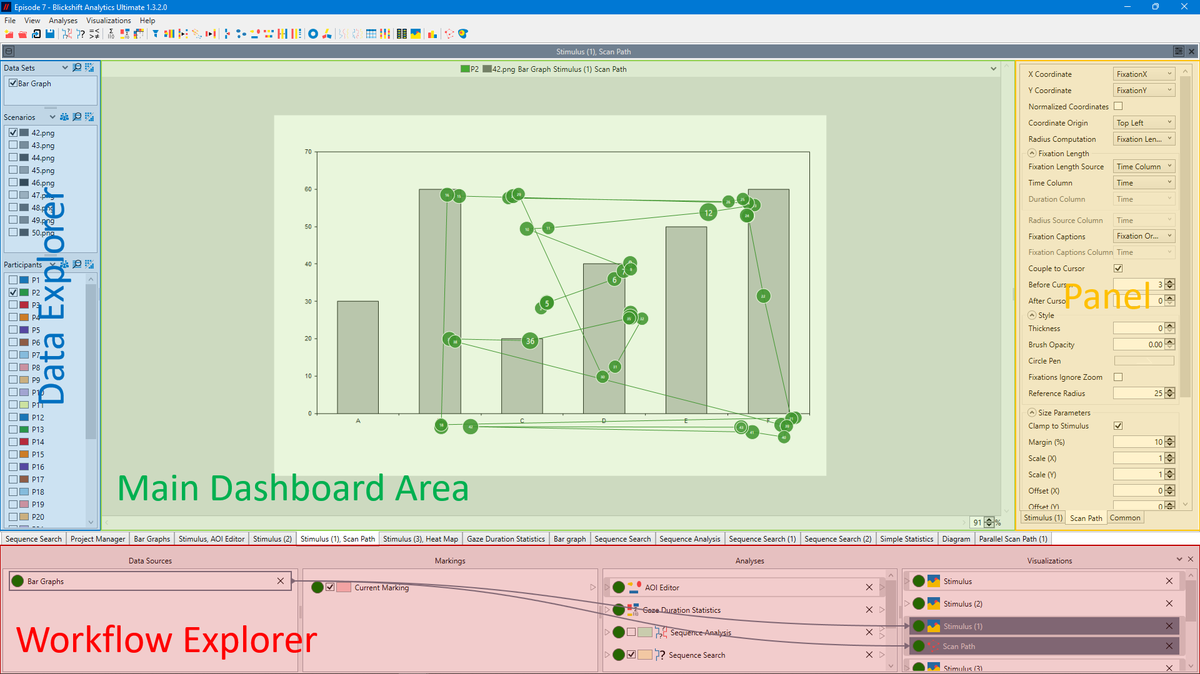
Task: Click the blue funnel filter toolbar icon
Action: tap(156, 34)
